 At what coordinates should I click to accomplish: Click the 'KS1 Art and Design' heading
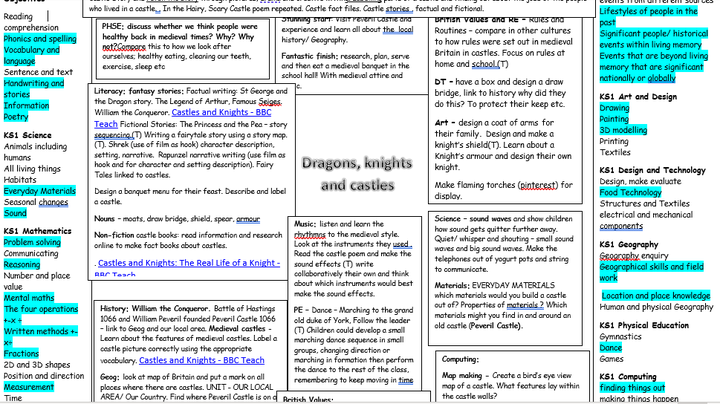point(638,97)
